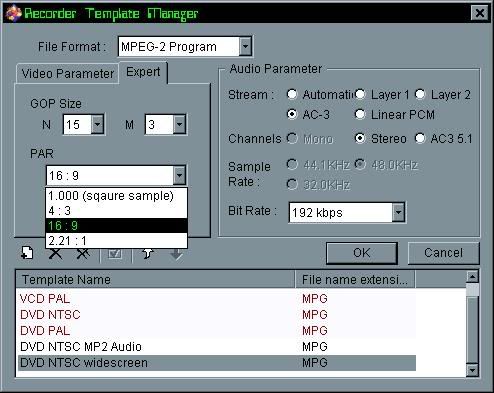This screenshot has width=494, height=393.
Task: Open the Bit Rate dropdown
Action: 398,212
